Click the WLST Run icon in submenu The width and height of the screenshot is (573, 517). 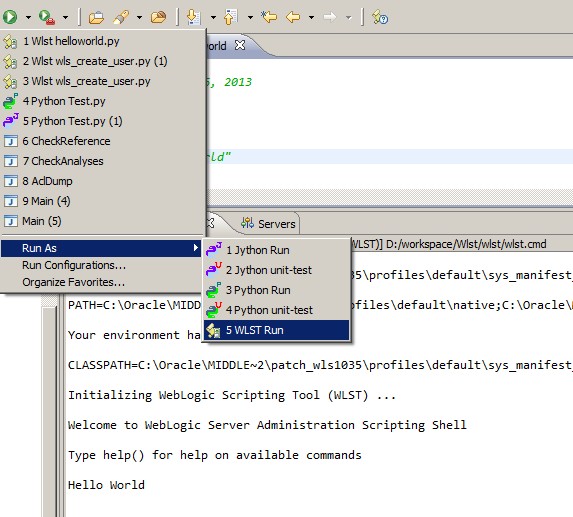213,330
